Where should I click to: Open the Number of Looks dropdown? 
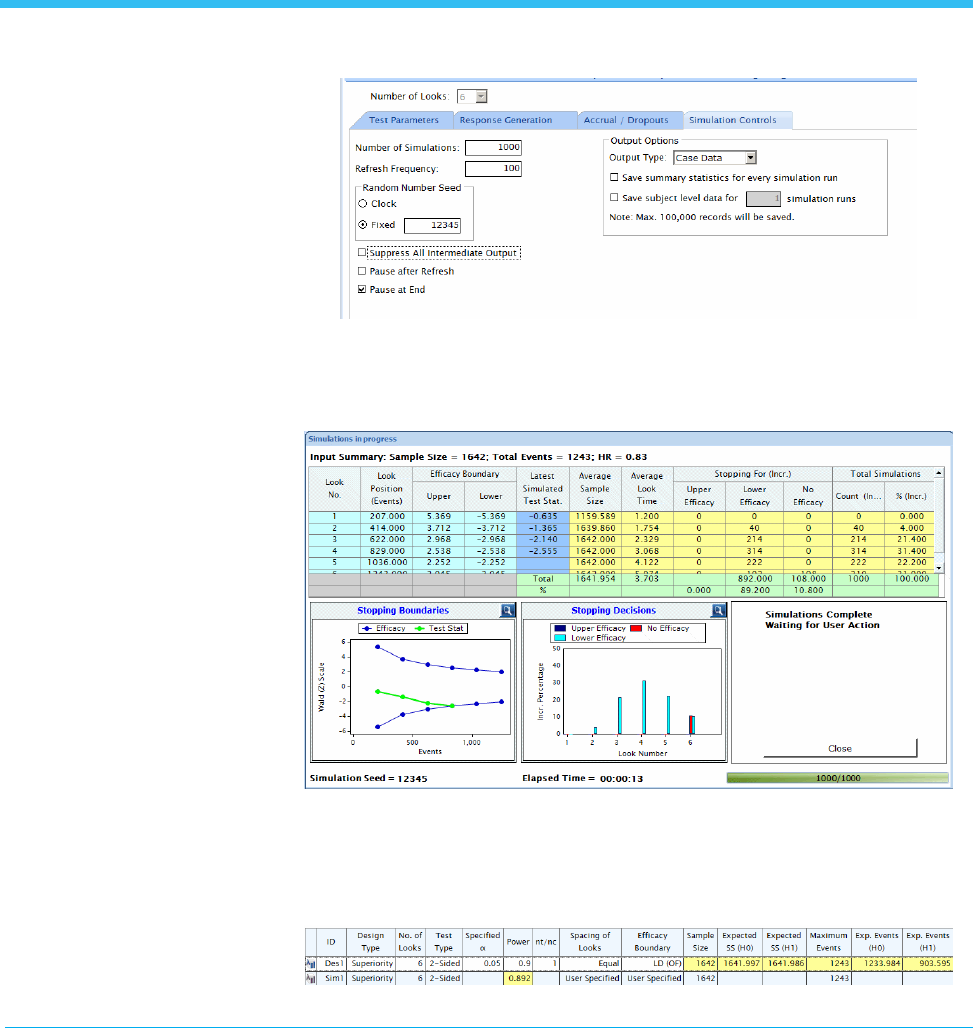(481, 96)
